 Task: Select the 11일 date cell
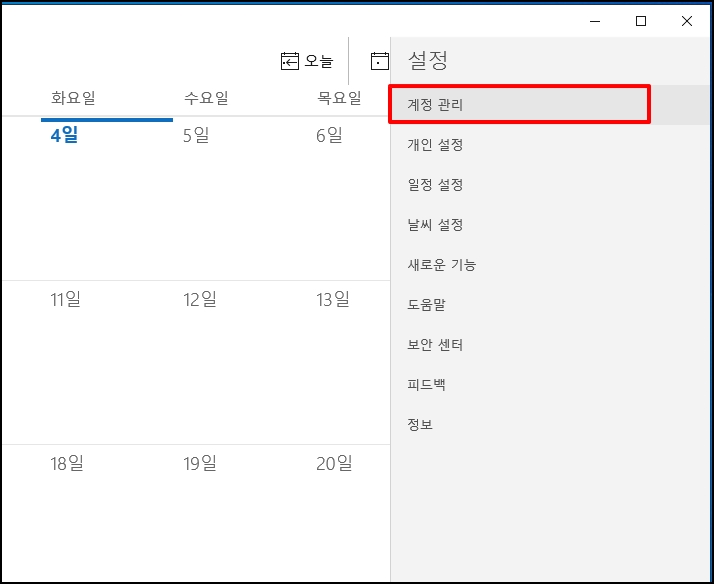(107, 362)
